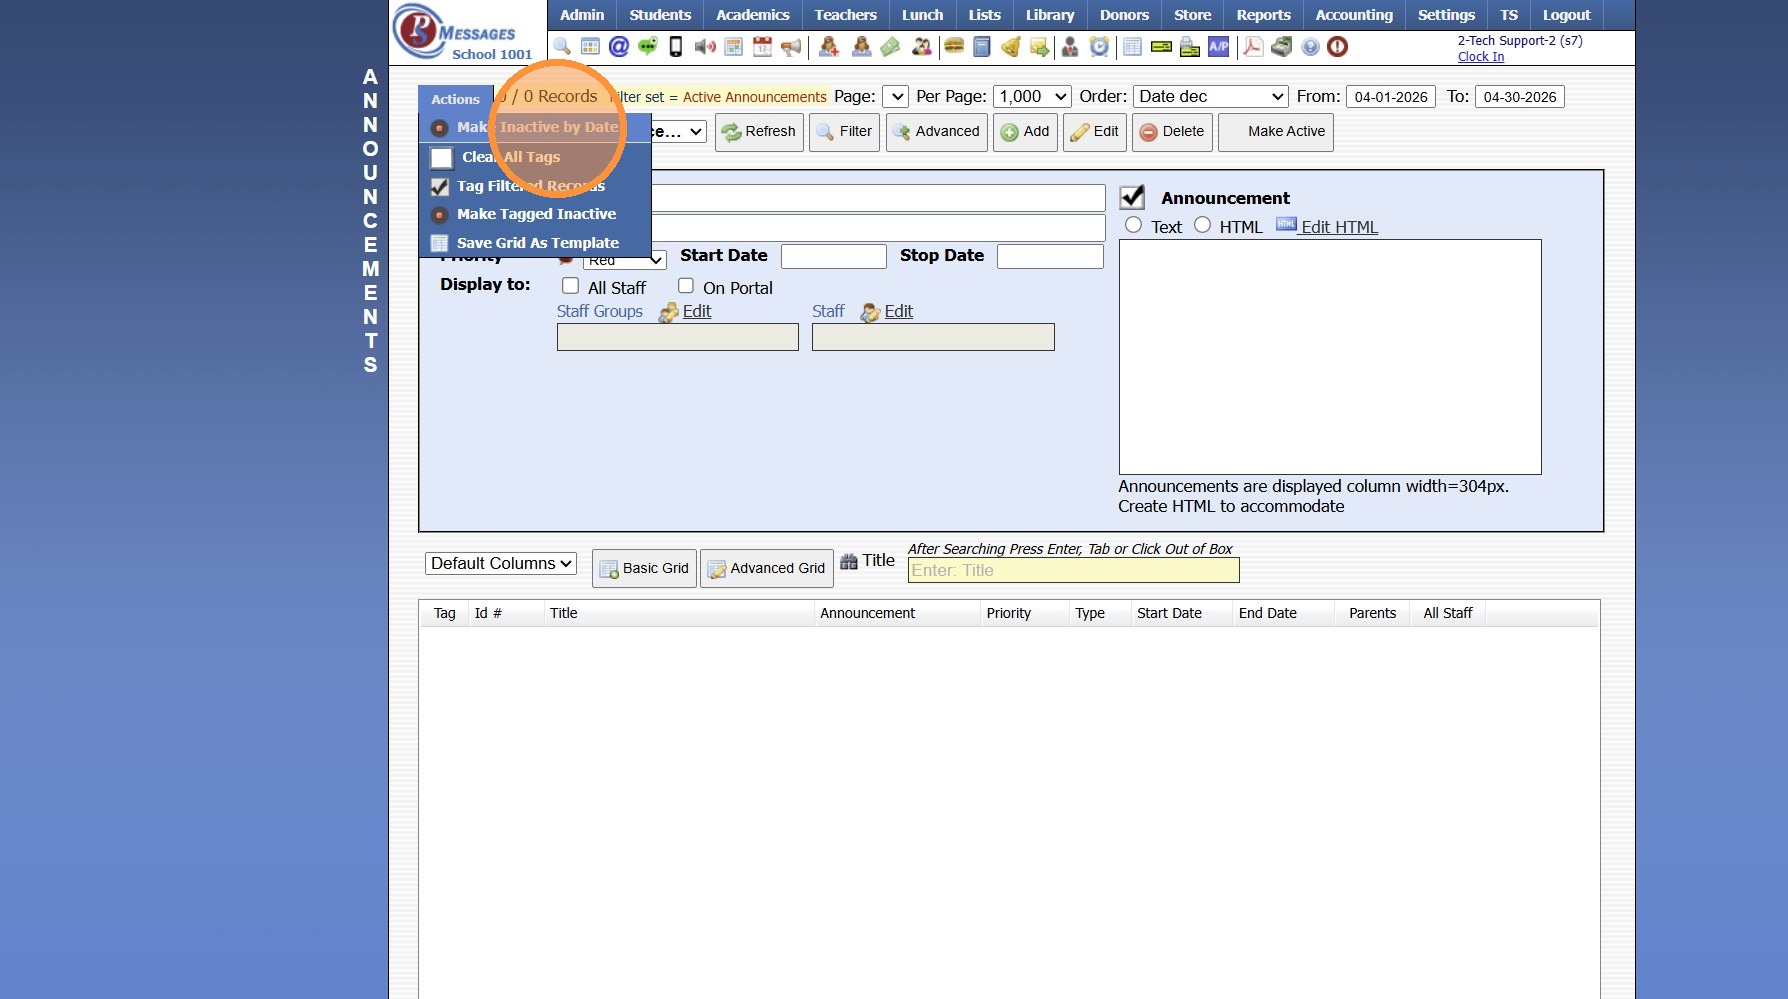Image resolution: width=1788 pixels, height=999 pixels.
Task: Click the Refresh button
Action: tap(759, 132)
